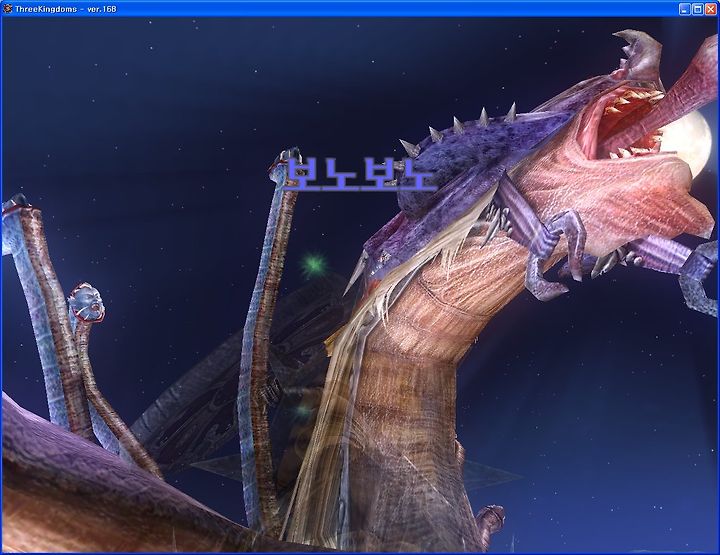Maximize the ThreeKingdoms window
This screenshot has height=555, width=720.
[x=698, y=9]
